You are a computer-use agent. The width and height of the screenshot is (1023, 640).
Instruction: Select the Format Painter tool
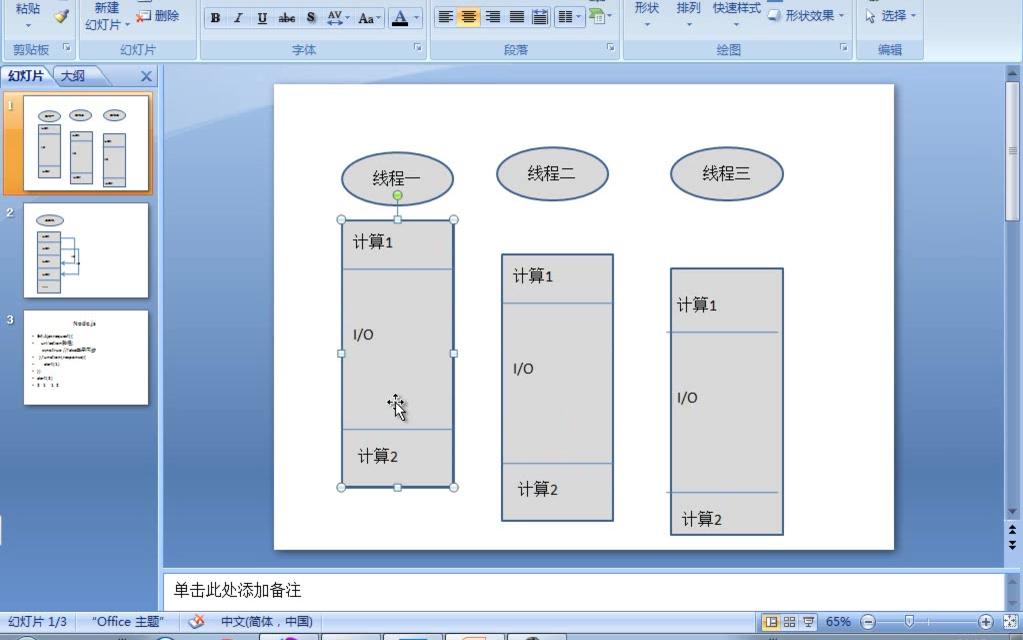tap(59, 17)
